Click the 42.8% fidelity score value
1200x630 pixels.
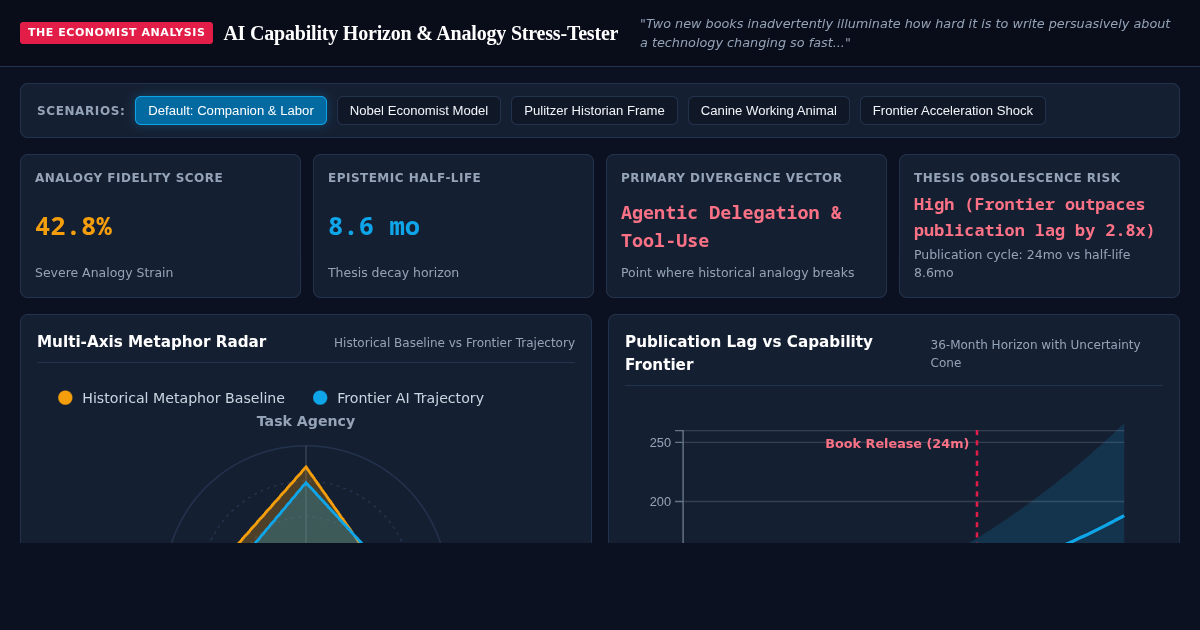point(73,227)
